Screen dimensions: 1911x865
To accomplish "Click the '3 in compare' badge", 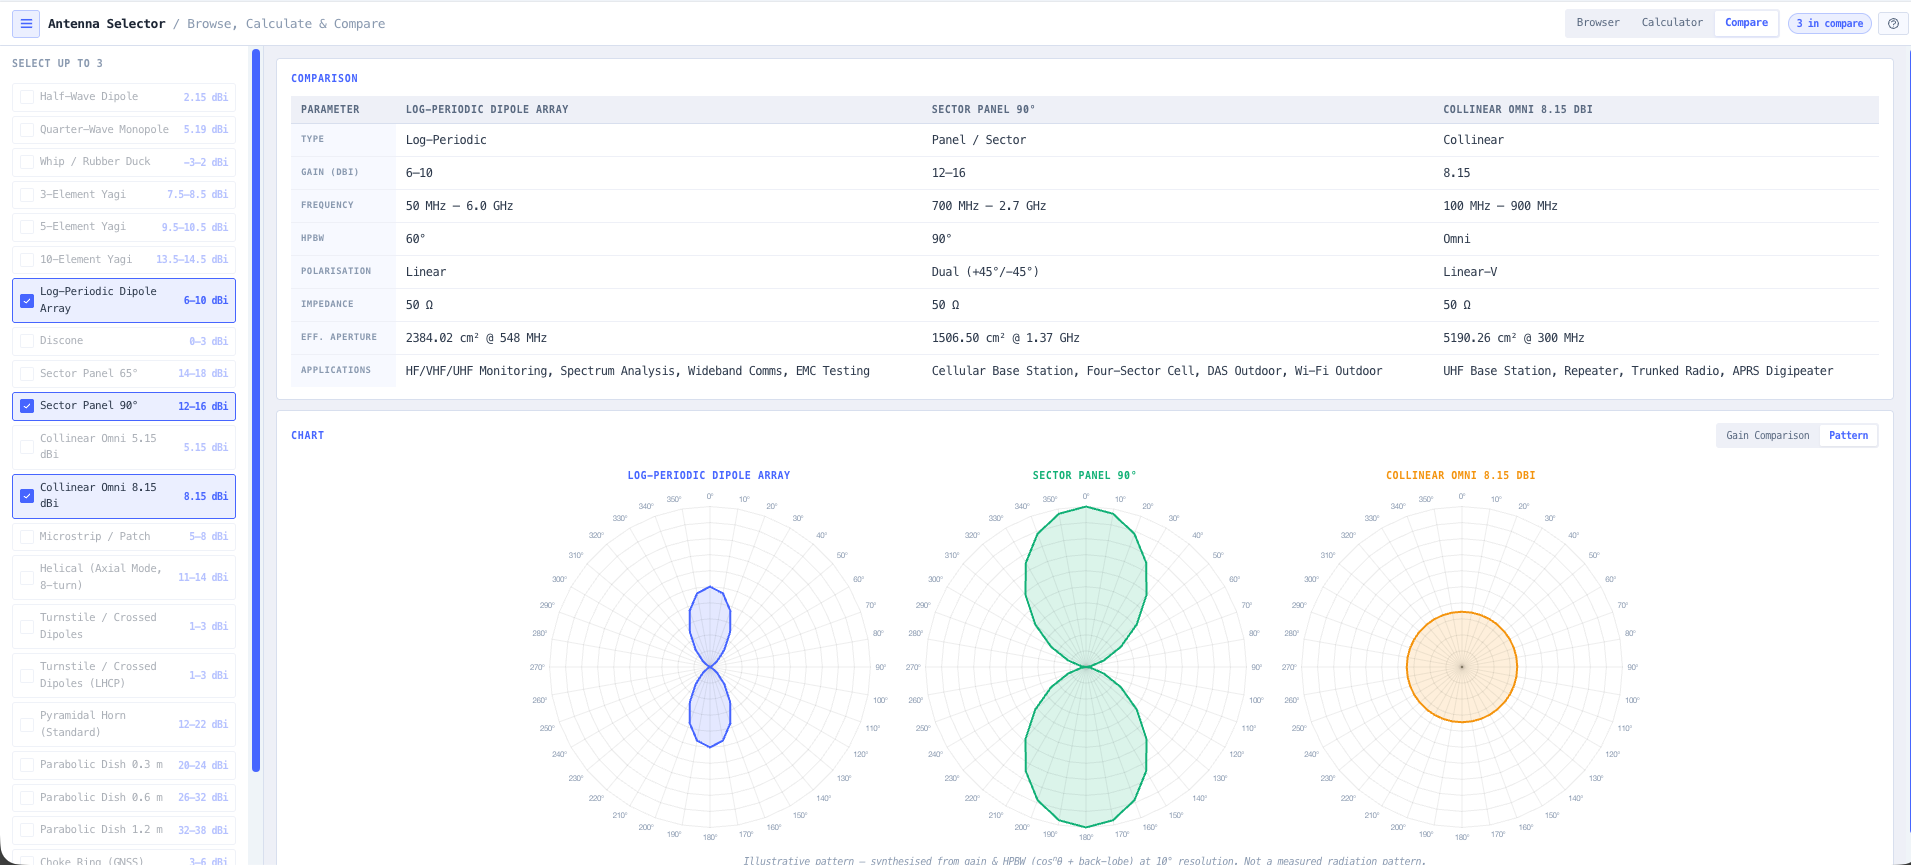I will [x=1830, y=23].
